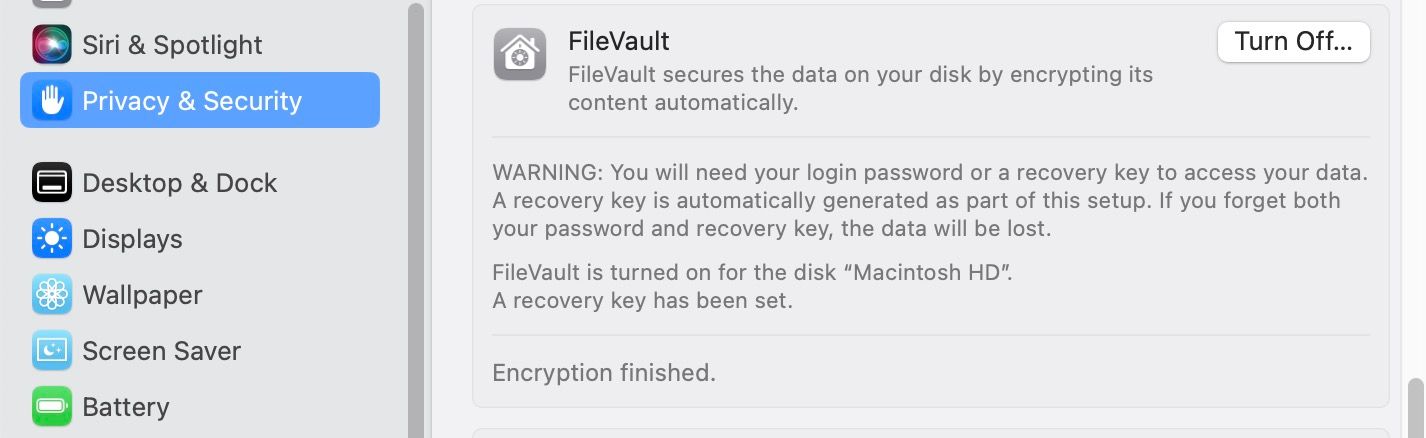
Task: Open the Siri & Spotlight text label
Action: click(172, 45)
